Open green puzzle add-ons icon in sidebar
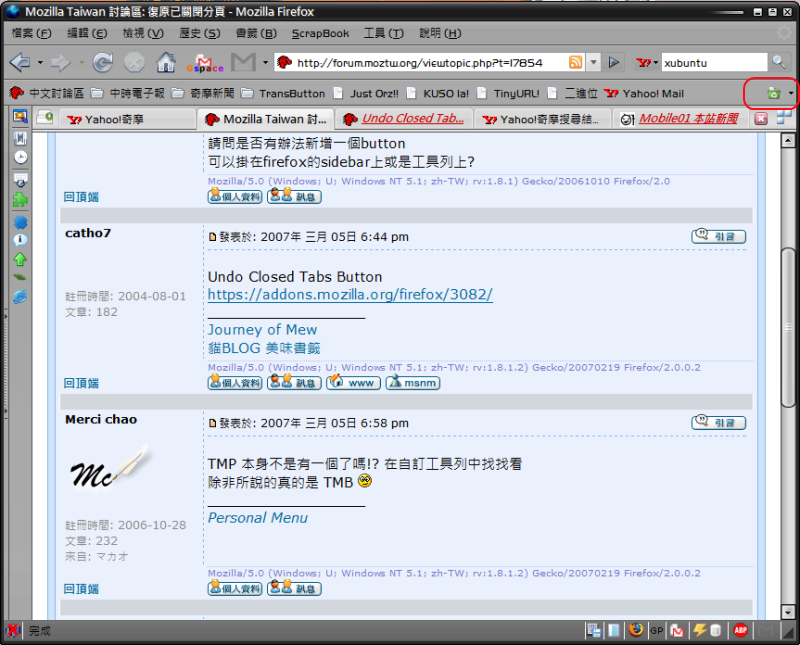800x645 pixels. 20,200
